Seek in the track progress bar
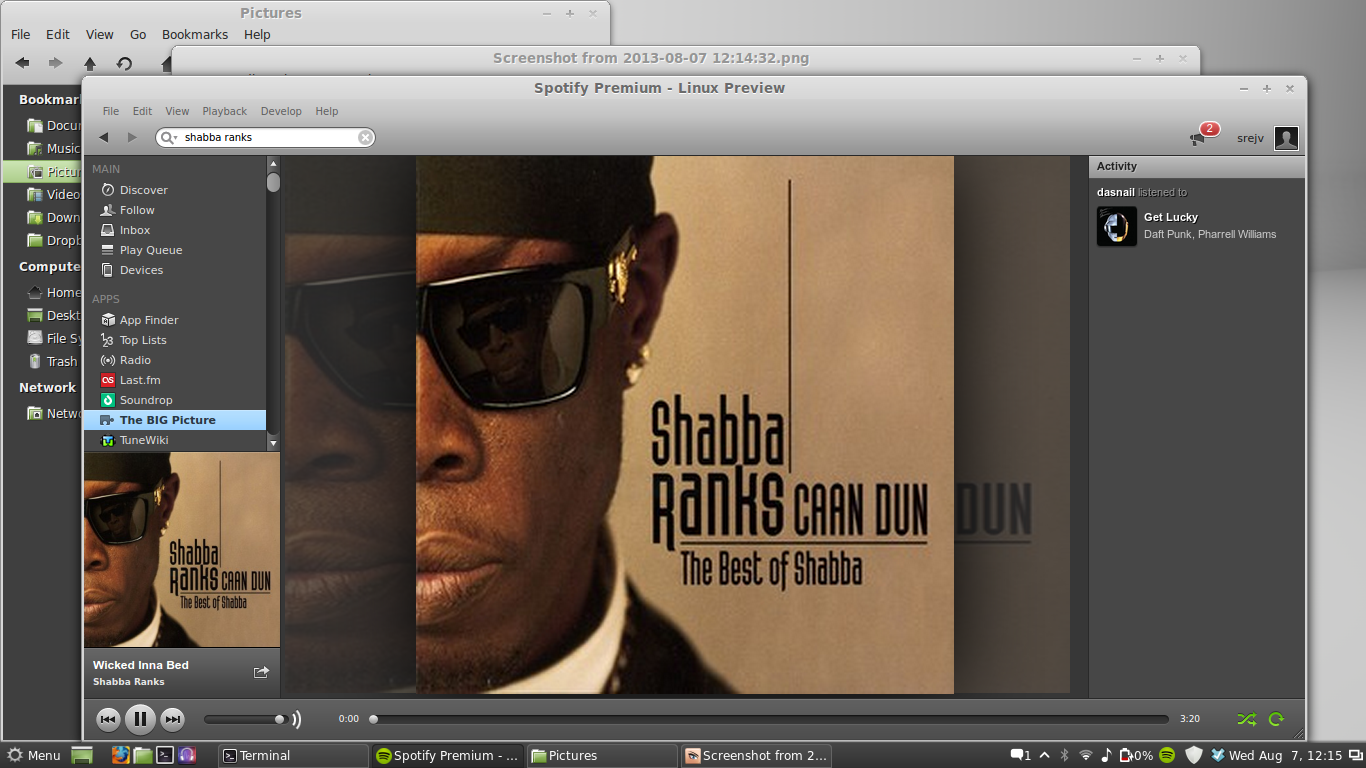Screen dimensions: 1366x768 coord(769,719)
